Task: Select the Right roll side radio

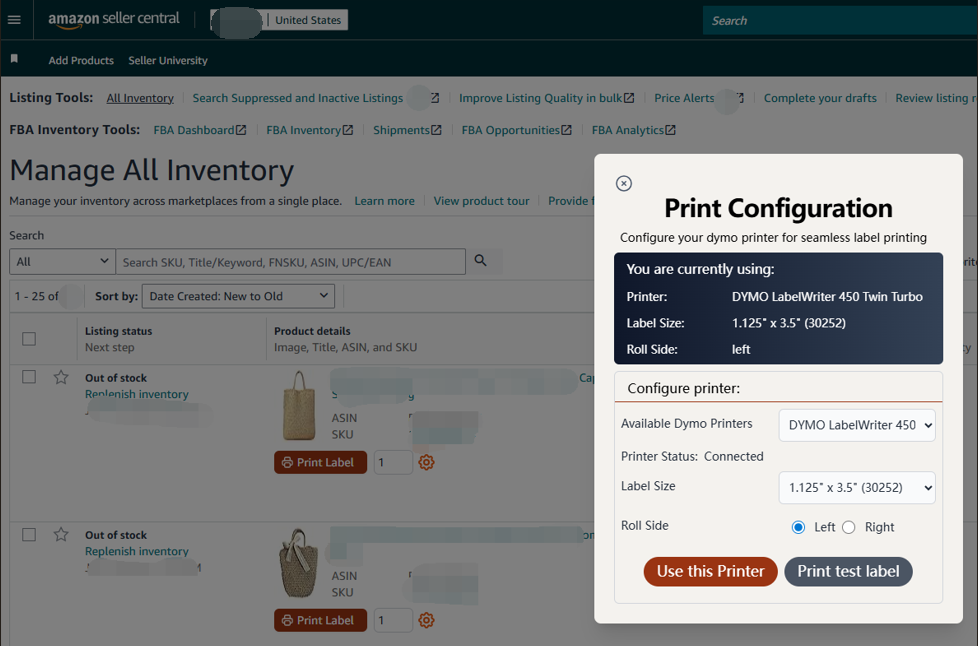Action: pyautogui.click(x=849, y=527)
